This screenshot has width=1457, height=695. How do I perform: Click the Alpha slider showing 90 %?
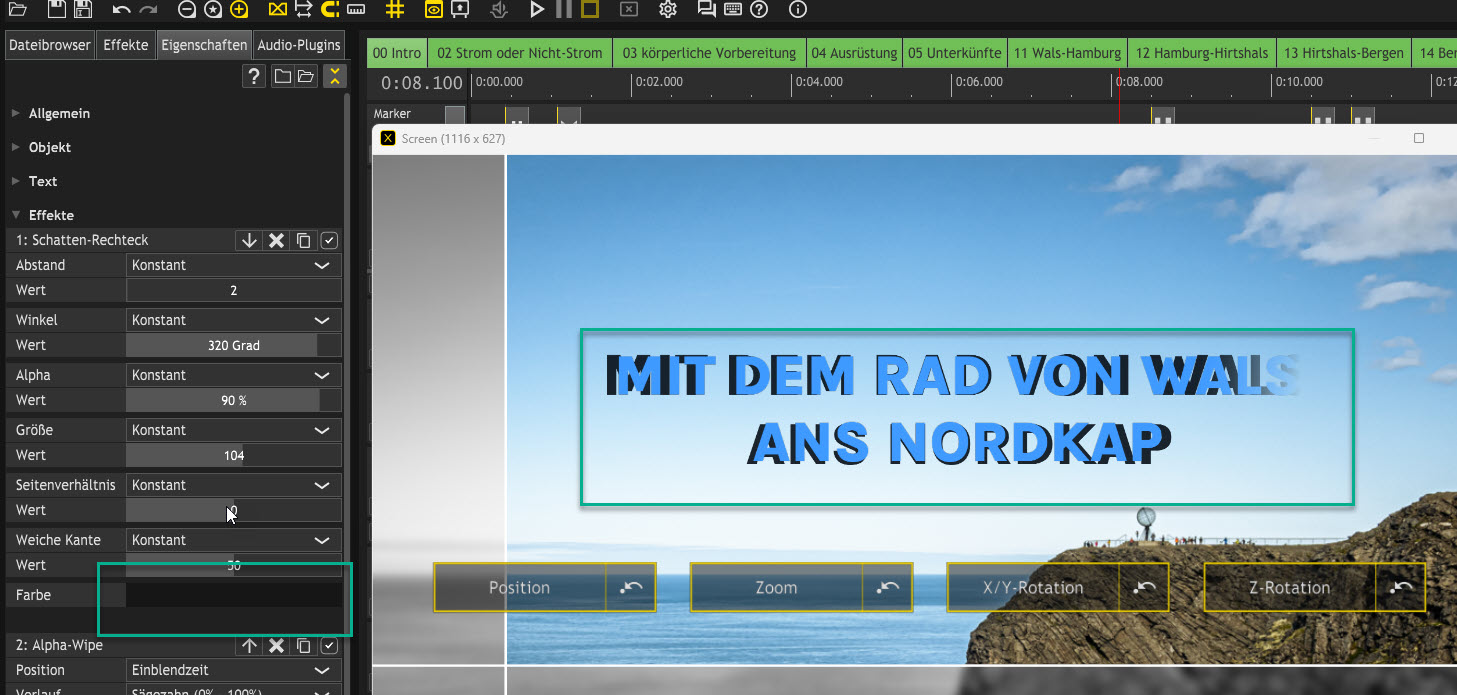(x=234, y=400)
